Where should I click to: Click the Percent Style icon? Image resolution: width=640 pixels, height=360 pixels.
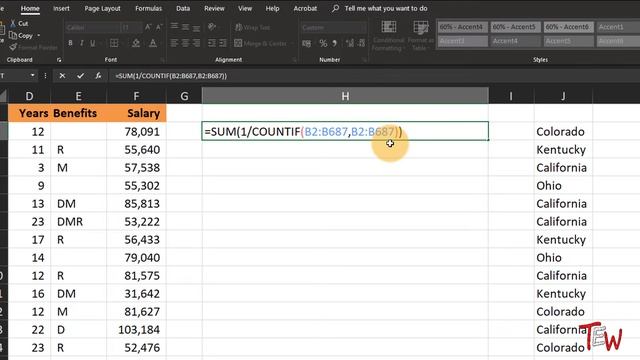coord(323,43)
